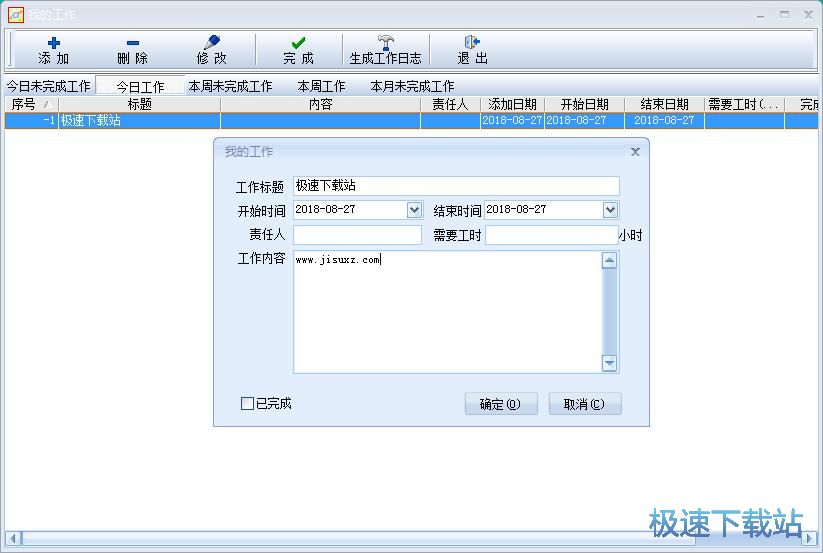Switch to 今日未完成工作 tab

[x=48, y=86]
